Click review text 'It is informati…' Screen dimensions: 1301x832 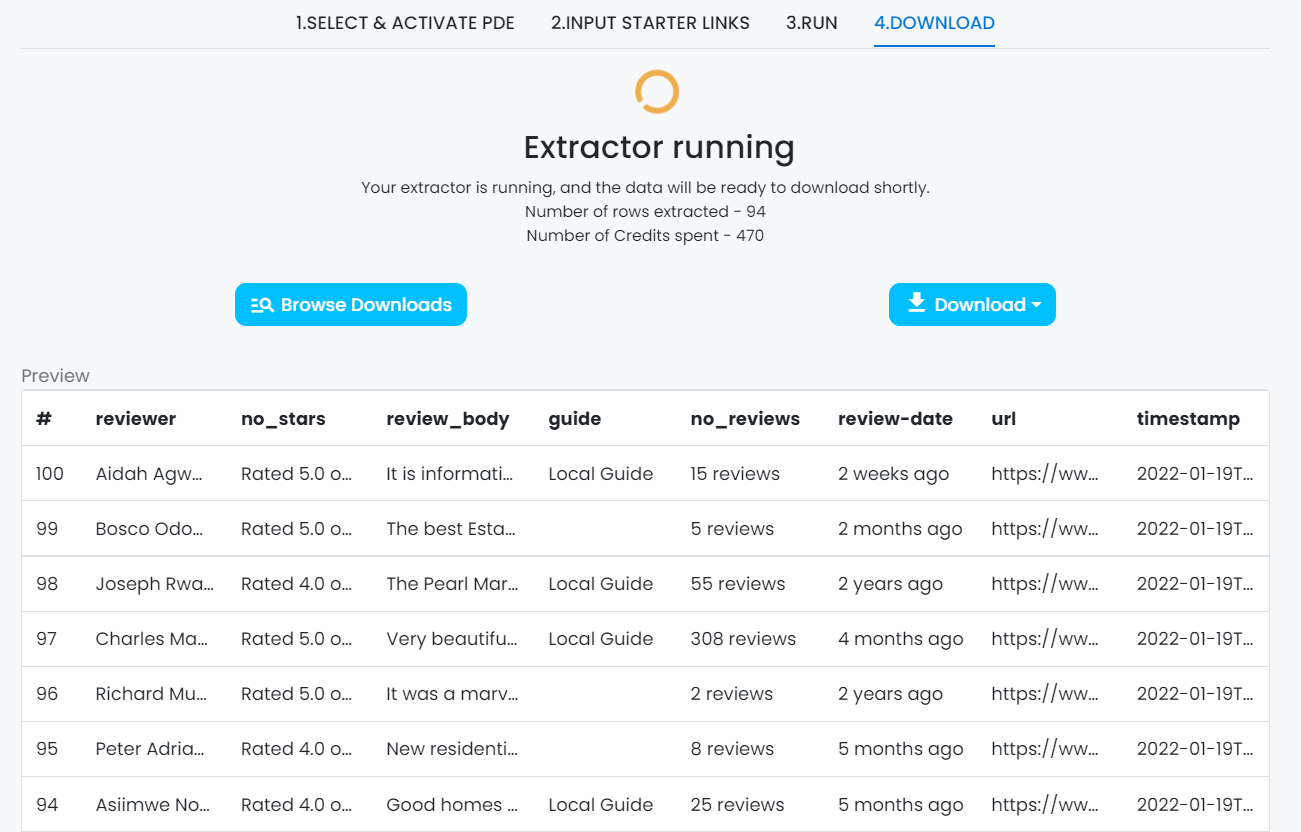tap(451, 474)
